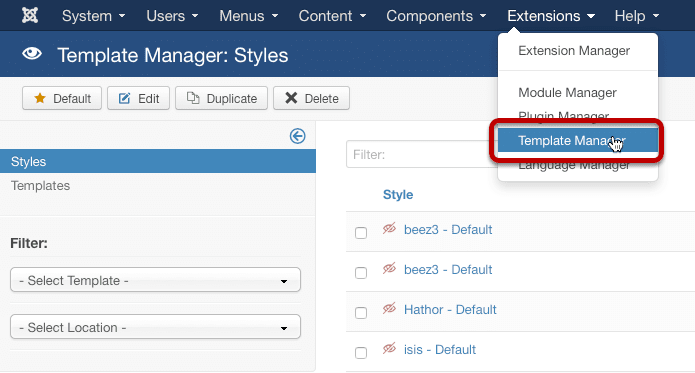This screenshot has height=373, width=695.
Task: Open the Users menu
Action: click(172, 16)
